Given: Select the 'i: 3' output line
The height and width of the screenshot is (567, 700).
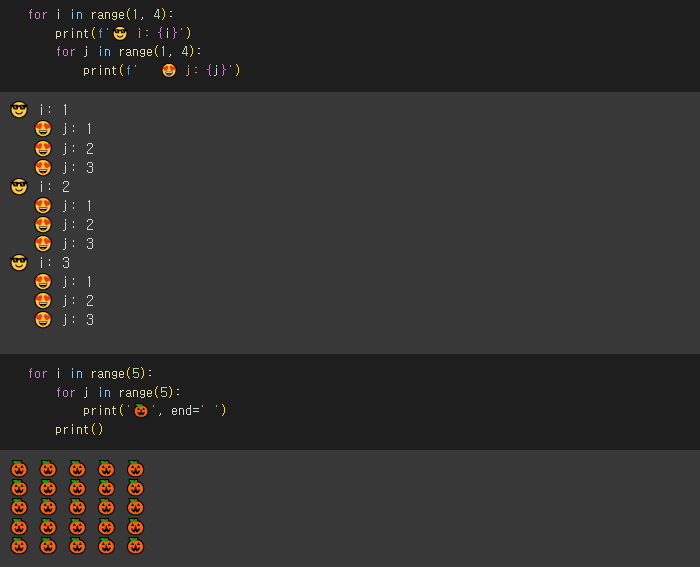Looking at the screenshot, I should [40, 263].
